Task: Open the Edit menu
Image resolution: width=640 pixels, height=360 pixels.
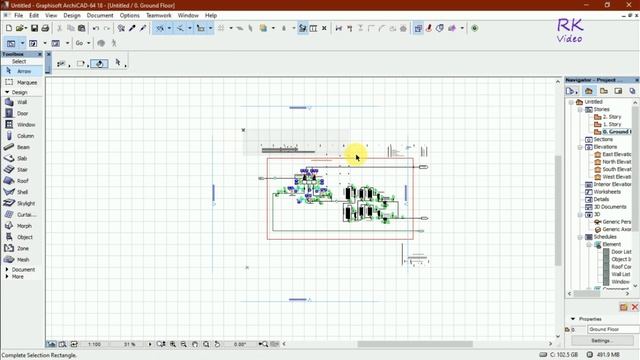Action: click(34, 15)
